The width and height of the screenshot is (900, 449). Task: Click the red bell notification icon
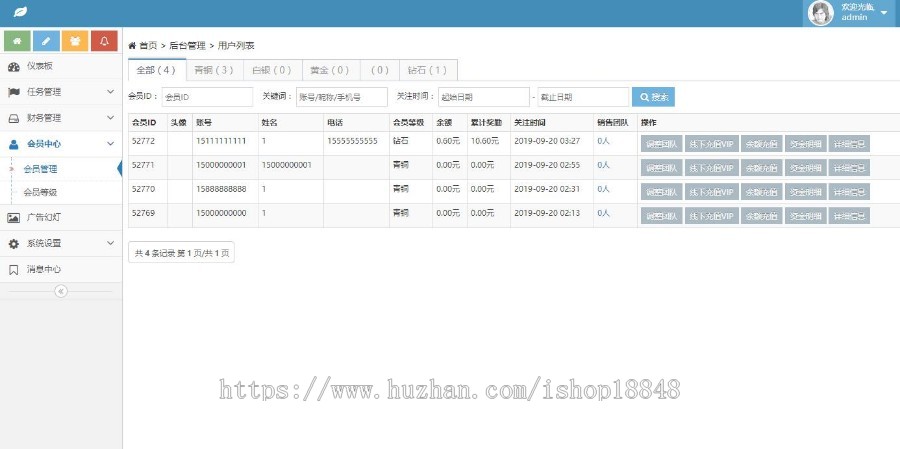coord(104,41)
